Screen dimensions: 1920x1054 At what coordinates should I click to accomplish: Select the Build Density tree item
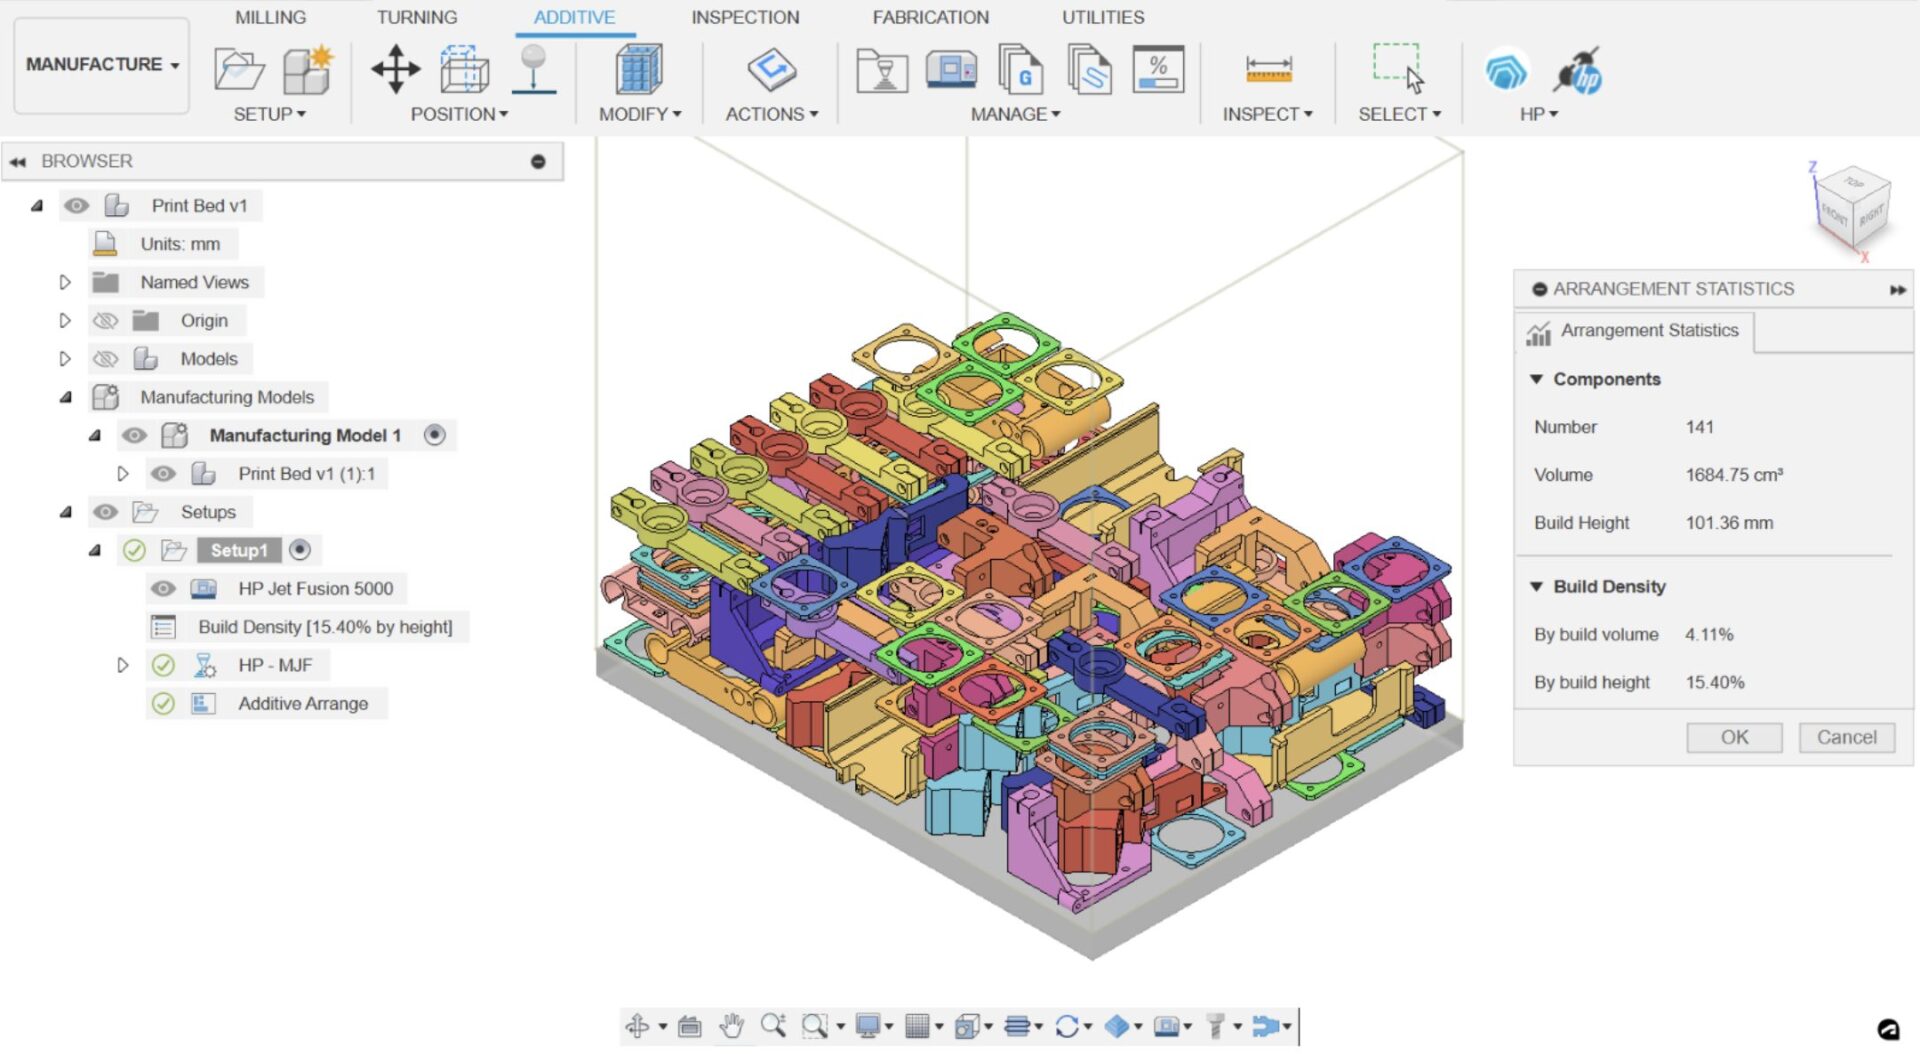(x=324, y=628)
